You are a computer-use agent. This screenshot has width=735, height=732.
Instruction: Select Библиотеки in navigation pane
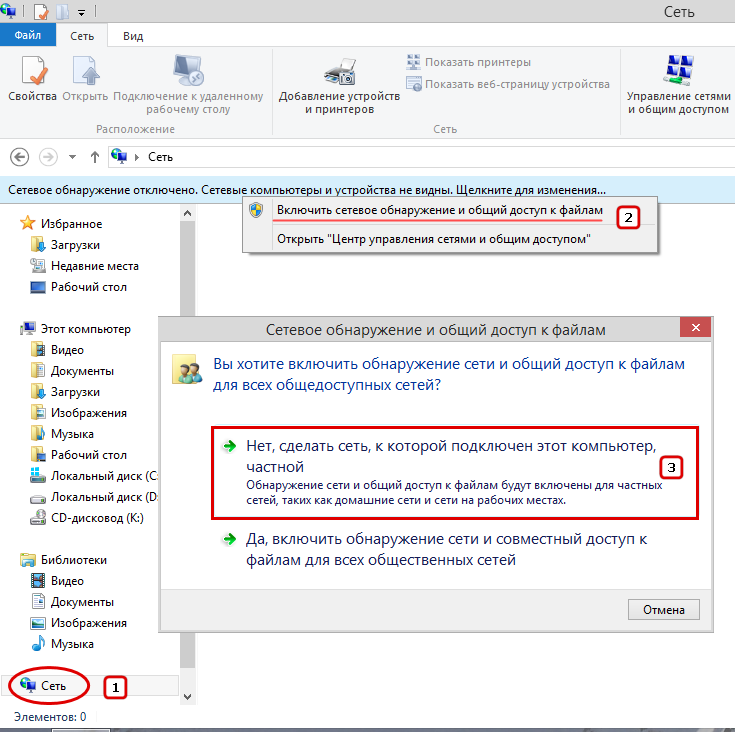[x=64, y=560]
